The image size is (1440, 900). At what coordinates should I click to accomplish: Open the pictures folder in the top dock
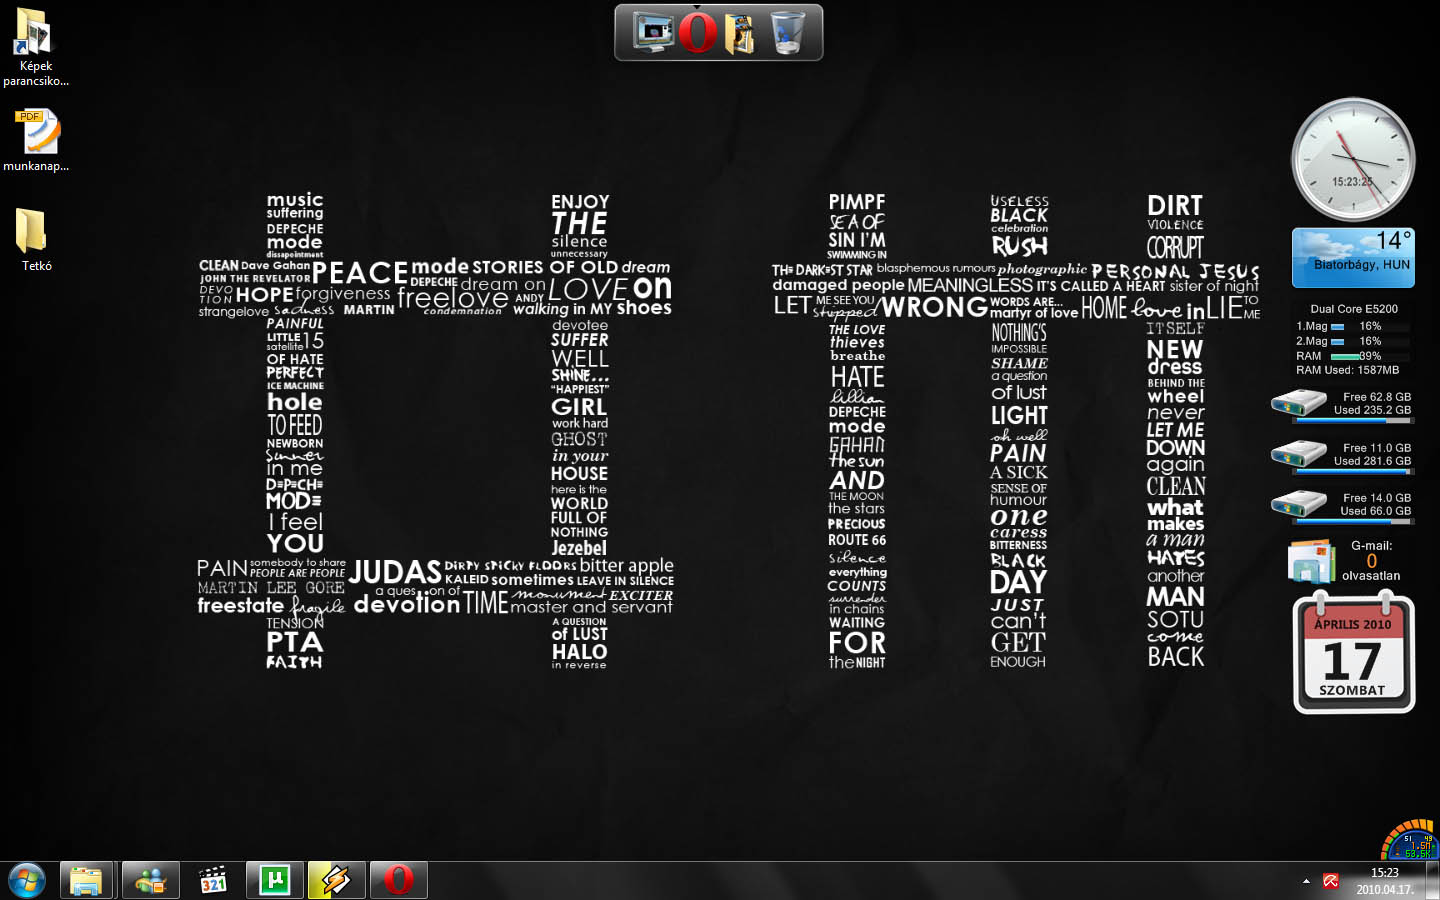coord(741,33)
